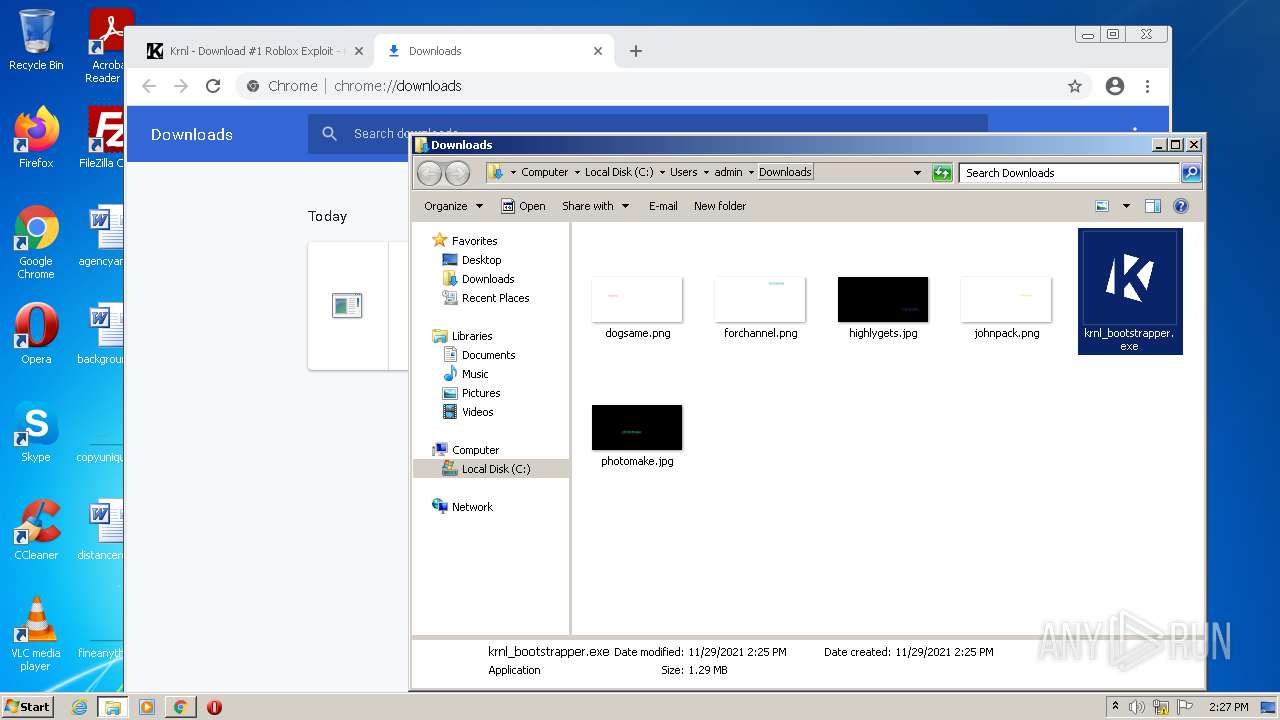The width and height of the screenshot is (1280, 720).
Task: Switch to the Downloads Chrome tab
Action: click(493, 51)
